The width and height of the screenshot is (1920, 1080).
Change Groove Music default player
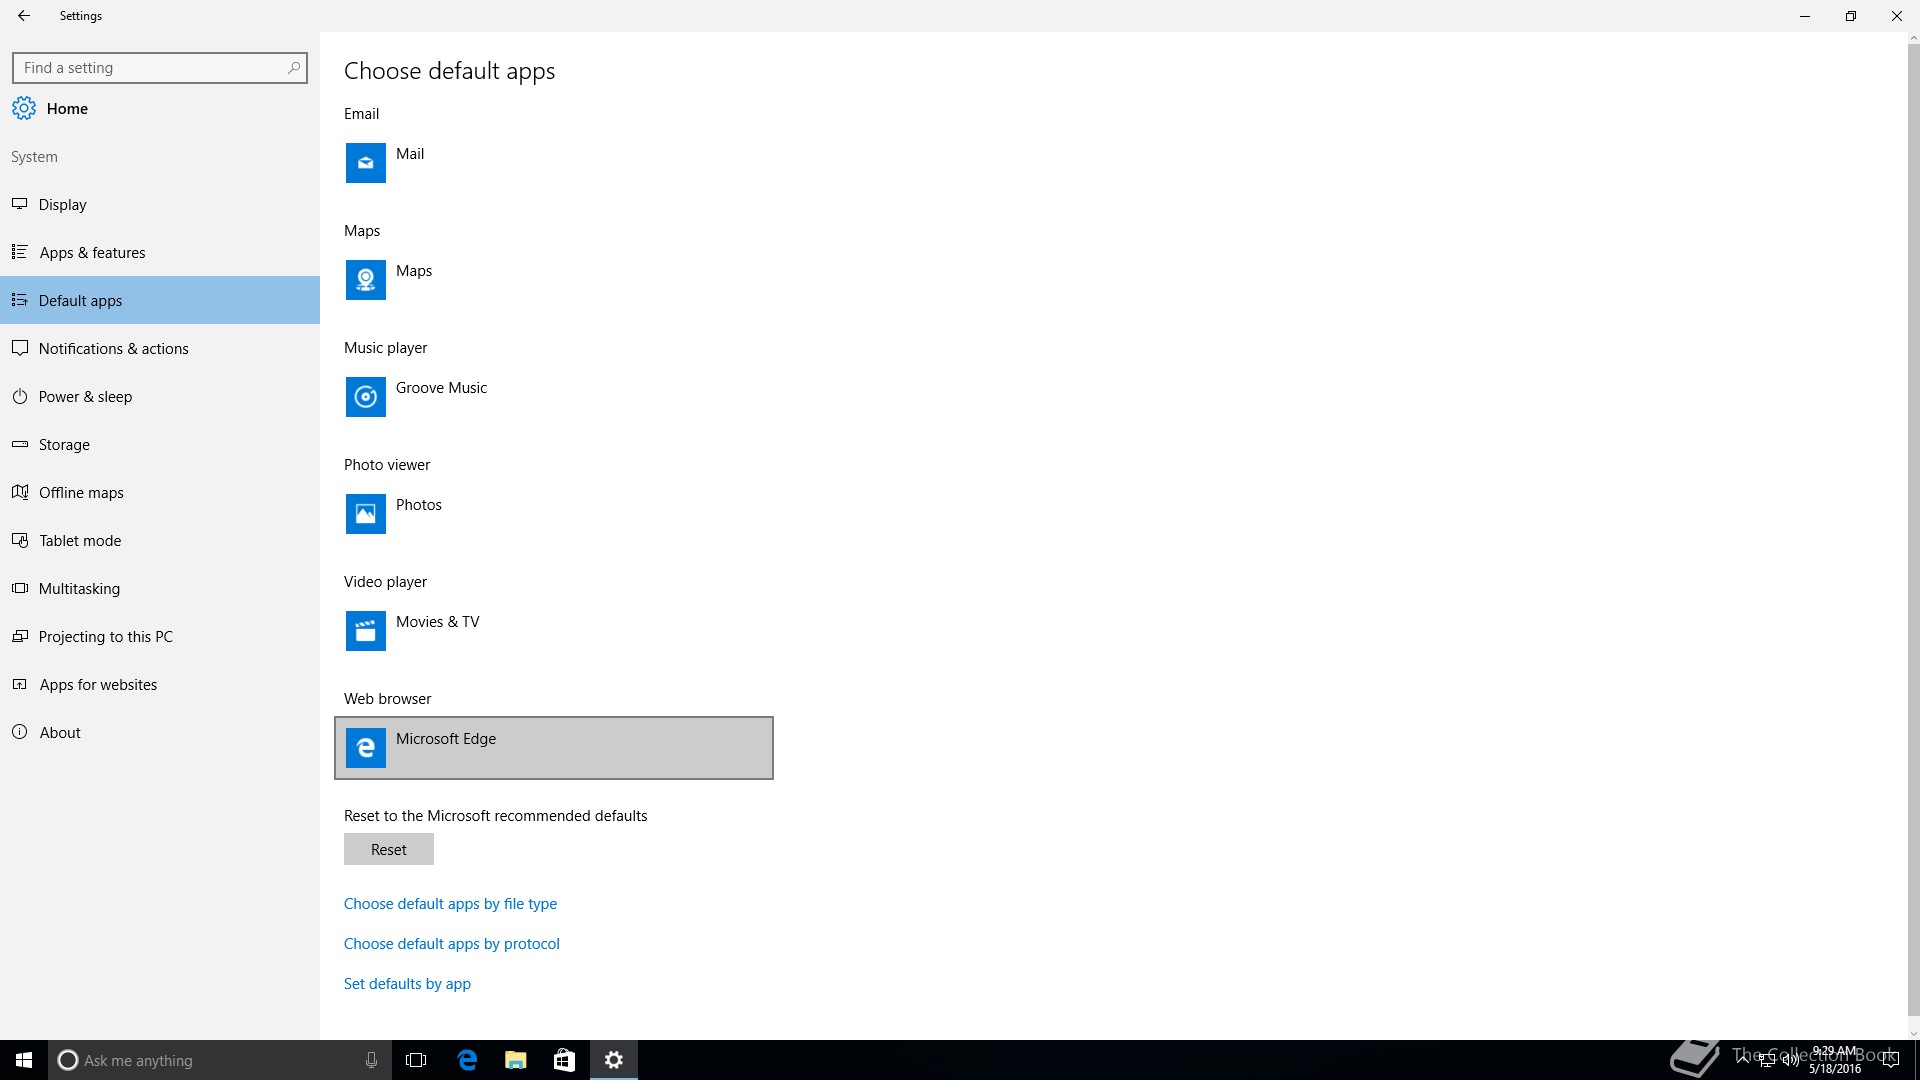[554, 397]
